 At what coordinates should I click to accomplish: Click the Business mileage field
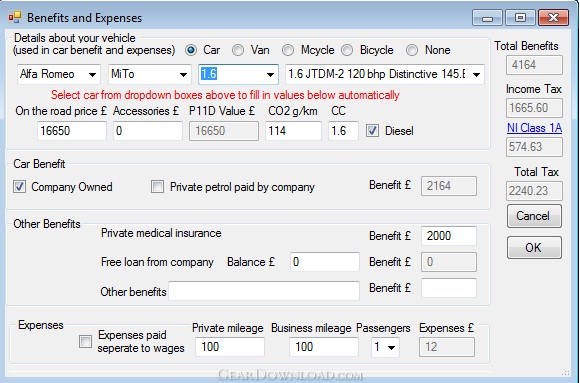(x=324, y=347)
